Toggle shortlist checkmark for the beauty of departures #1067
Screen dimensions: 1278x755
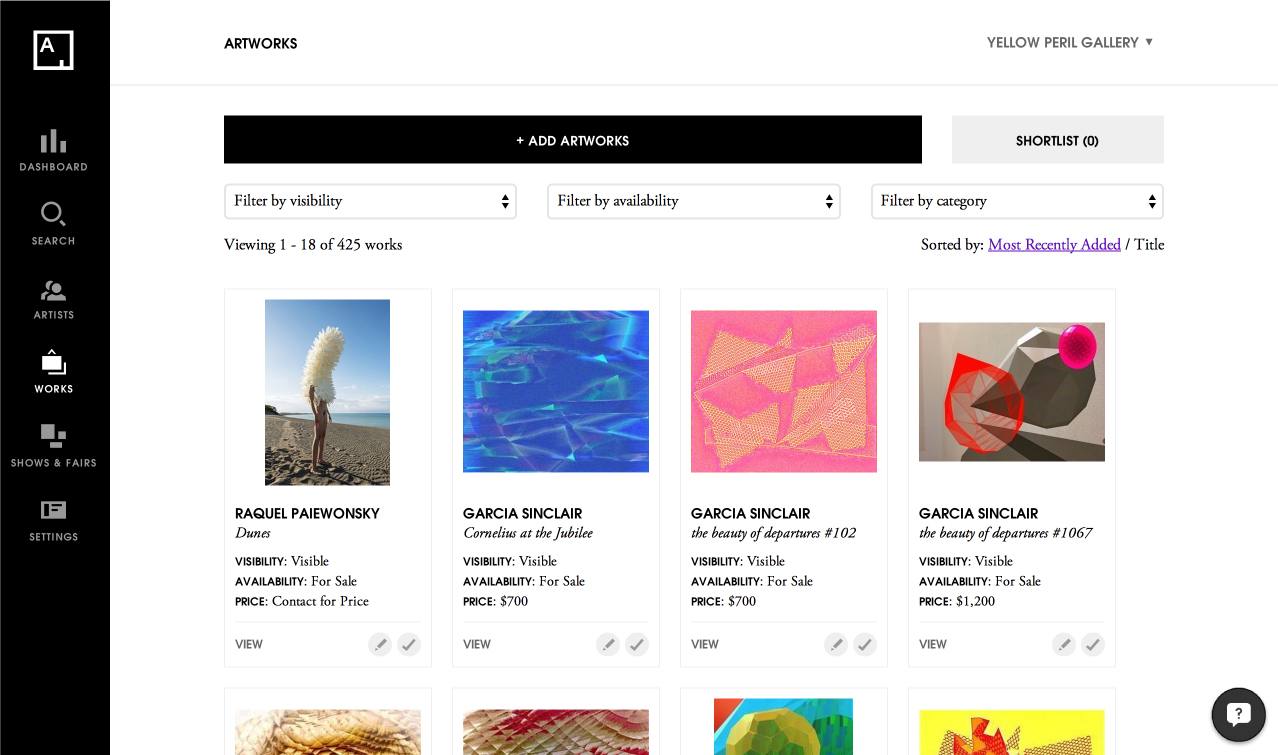[1093, 645]
